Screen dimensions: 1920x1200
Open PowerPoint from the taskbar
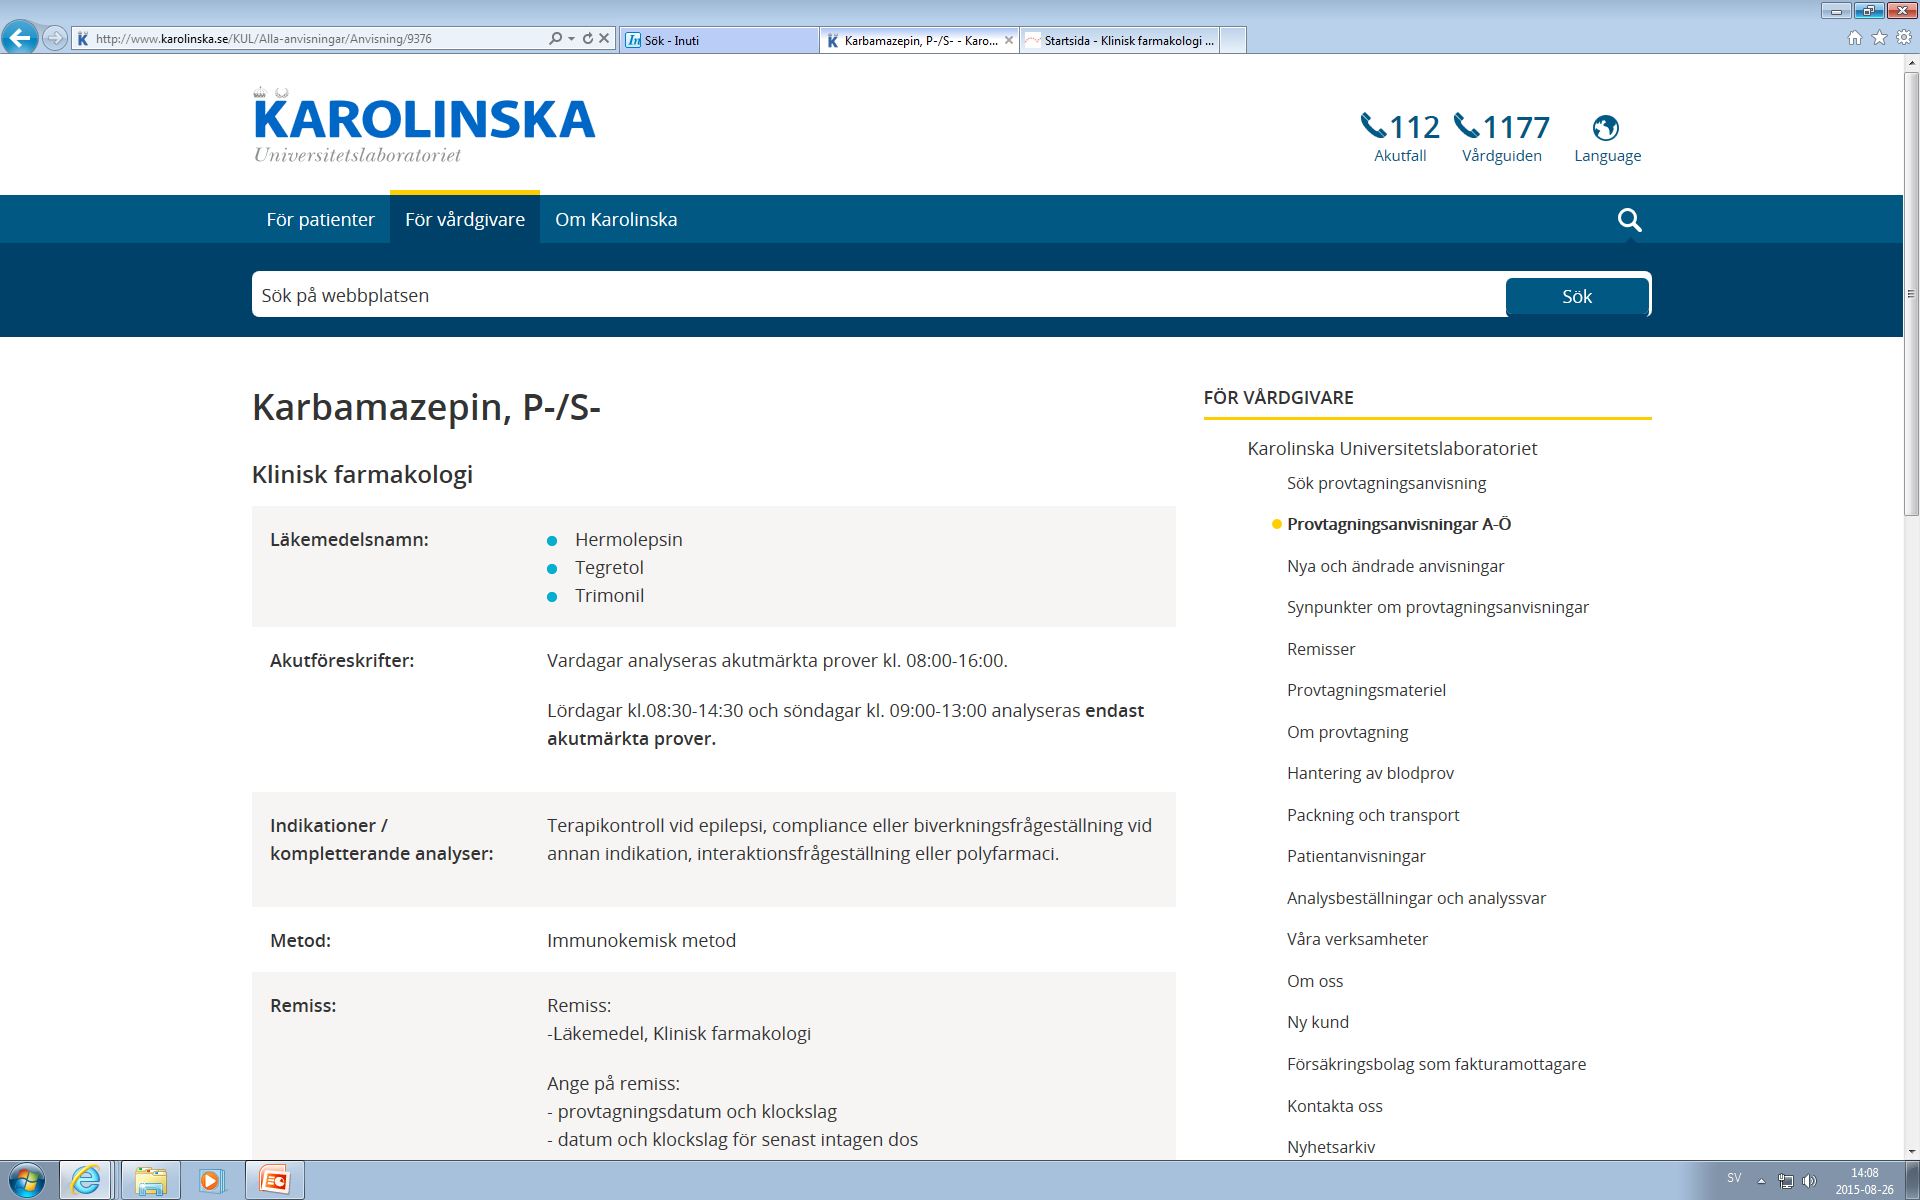click(274, 1181)
